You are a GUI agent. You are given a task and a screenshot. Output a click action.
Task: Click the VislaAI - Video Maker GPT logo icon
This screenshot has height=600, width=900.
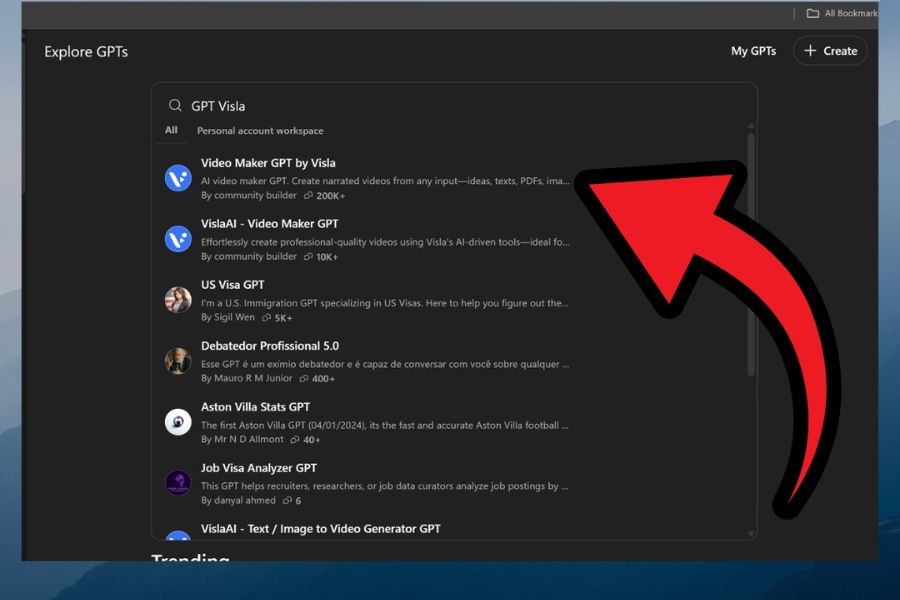[x=178, y=239]
